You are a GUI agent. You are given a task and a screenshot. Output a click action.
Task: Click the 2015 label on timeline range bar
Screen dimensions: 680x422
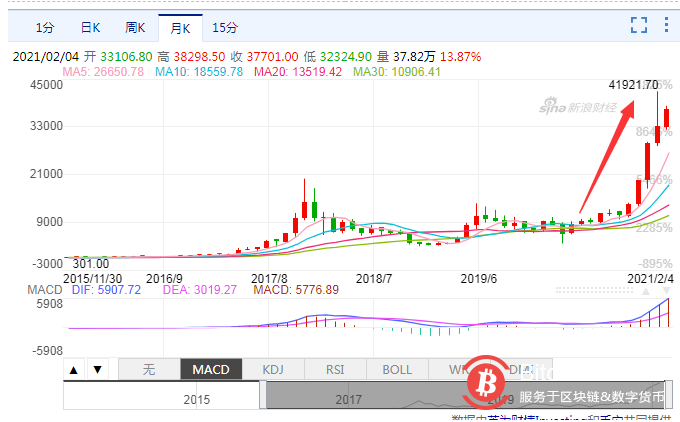click(196, 399)
